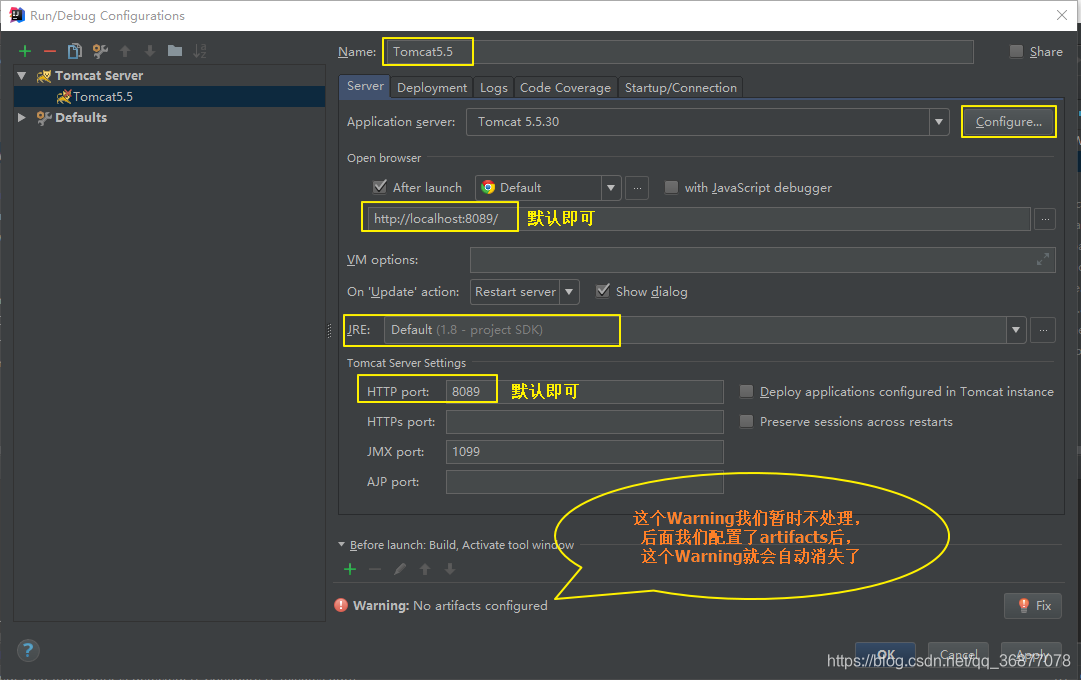Enable with JavaScript debugger

[x=671, y=188]
